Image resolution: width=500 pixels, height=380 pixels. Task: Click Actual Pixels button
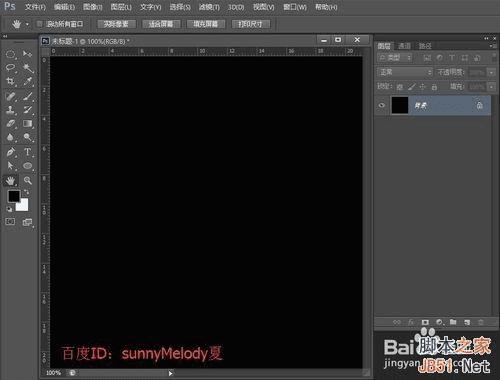tap(116, 24)
